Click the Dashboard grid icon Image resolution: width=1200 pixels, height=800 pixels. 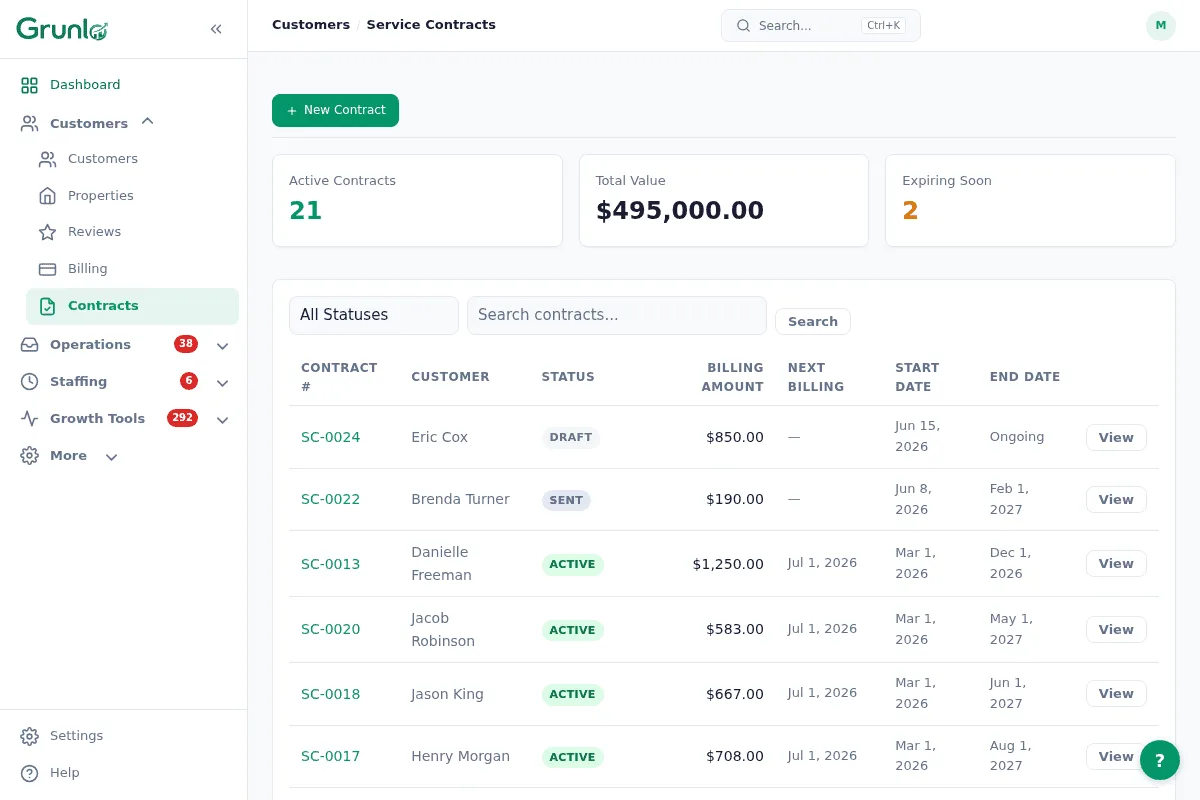(x=30, y=85)
